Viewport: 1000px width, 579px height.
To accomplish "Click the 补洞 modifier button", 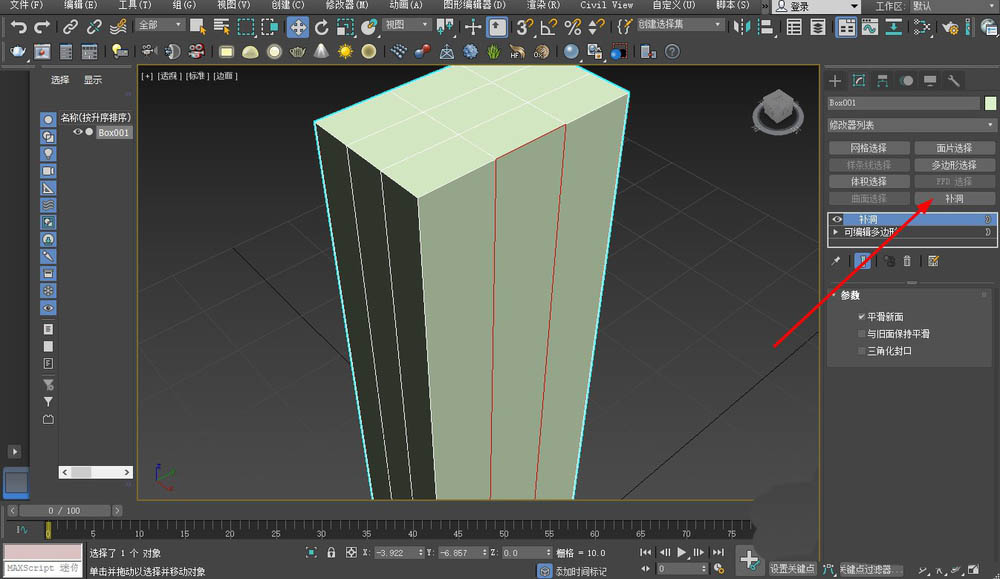I will click(x=954, y=199).
